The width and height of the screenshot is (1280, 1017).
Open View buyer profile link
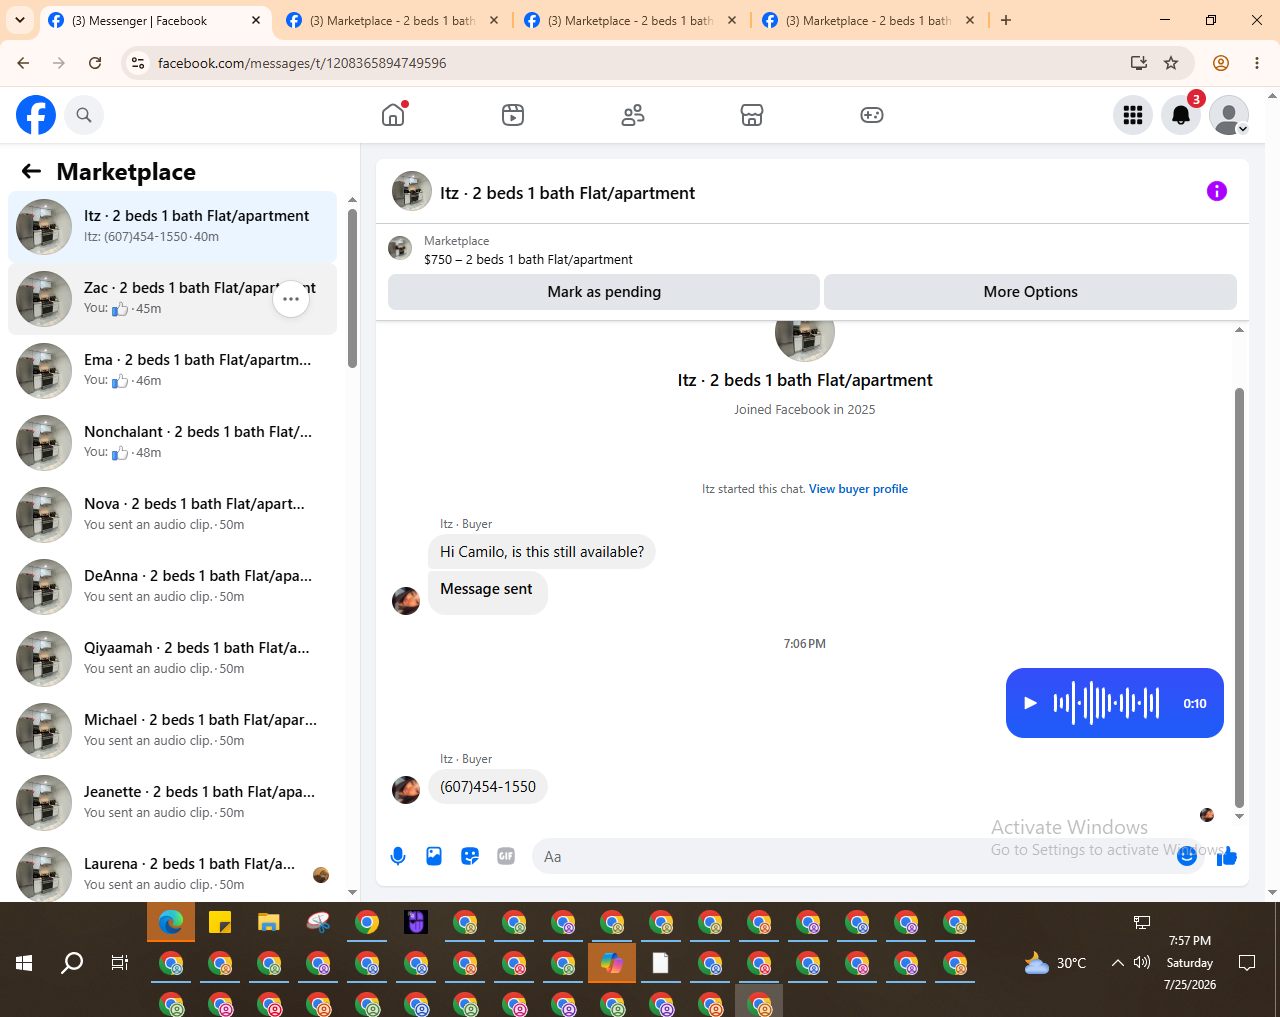point(858,489)
